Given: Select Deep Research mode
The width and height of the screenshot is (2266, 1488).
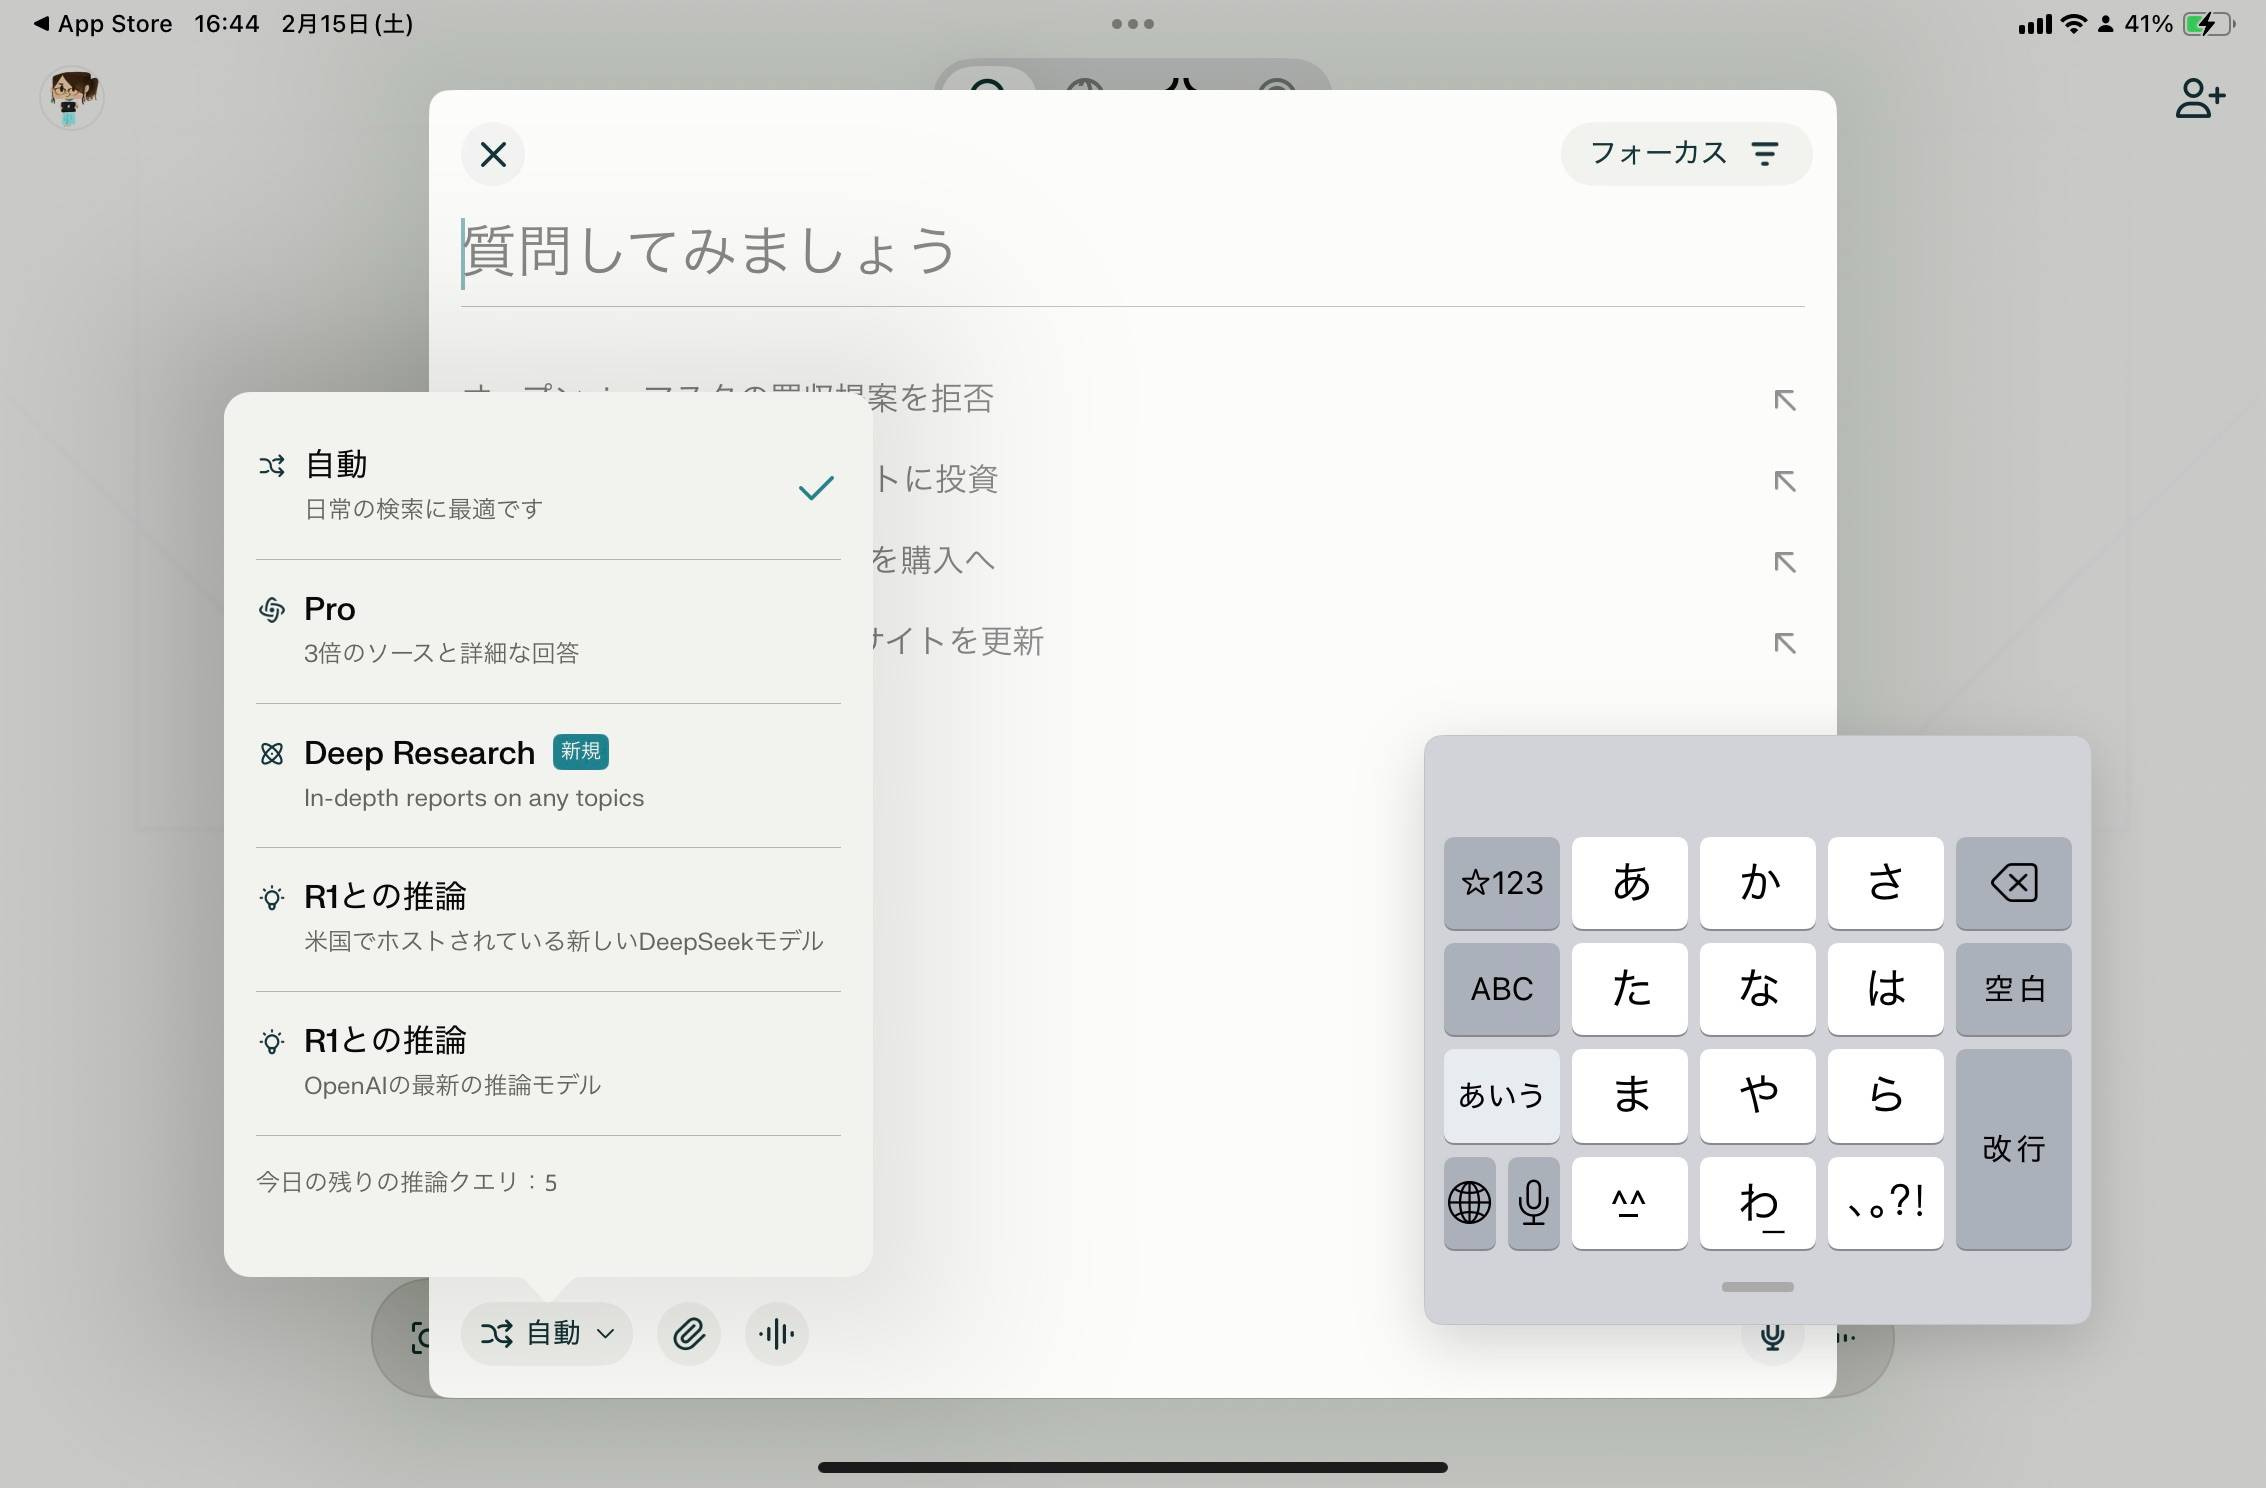Looking at the screenshot, I should pos(548,775).
